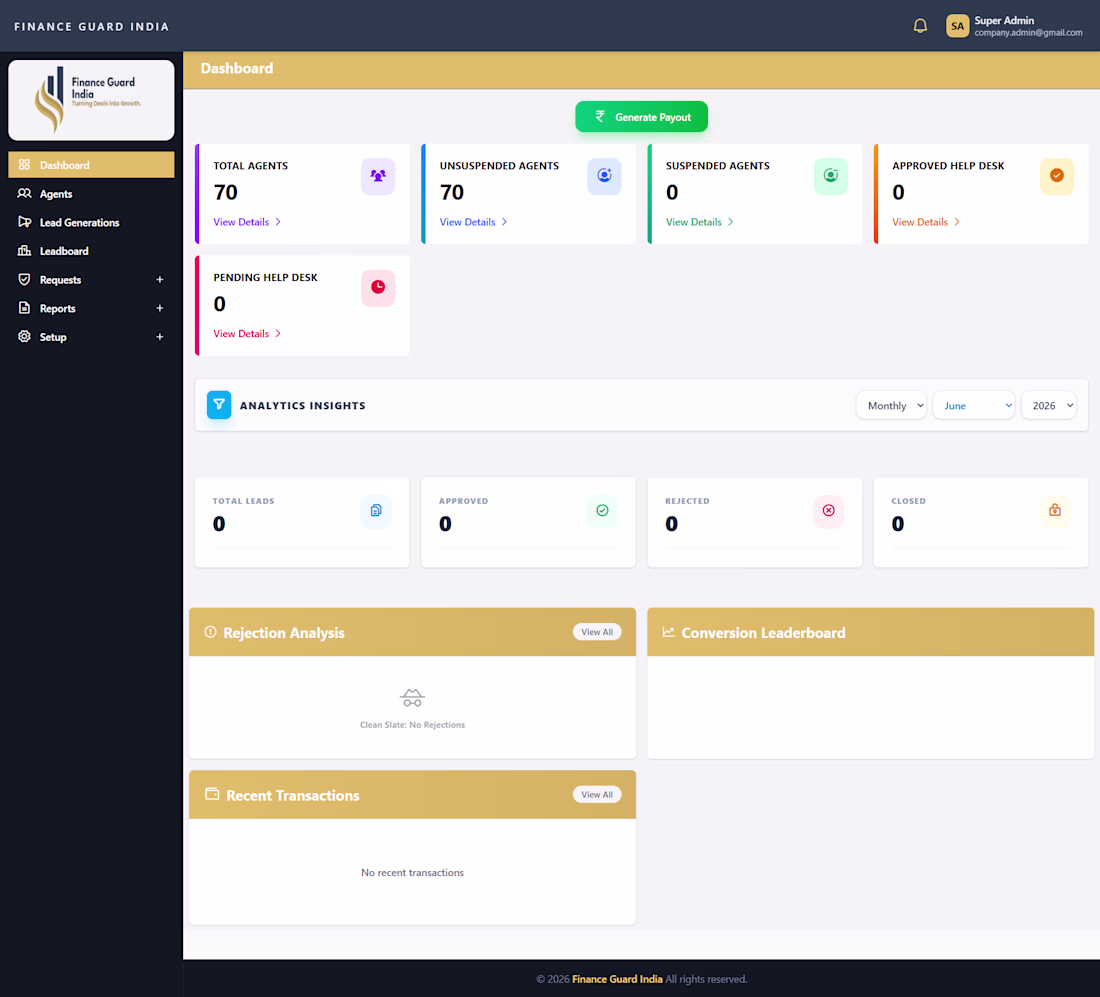Click the Rejected leads cross icon
Image resolution: width=1100 pixels, height=997 pixels.
point(829,511)
